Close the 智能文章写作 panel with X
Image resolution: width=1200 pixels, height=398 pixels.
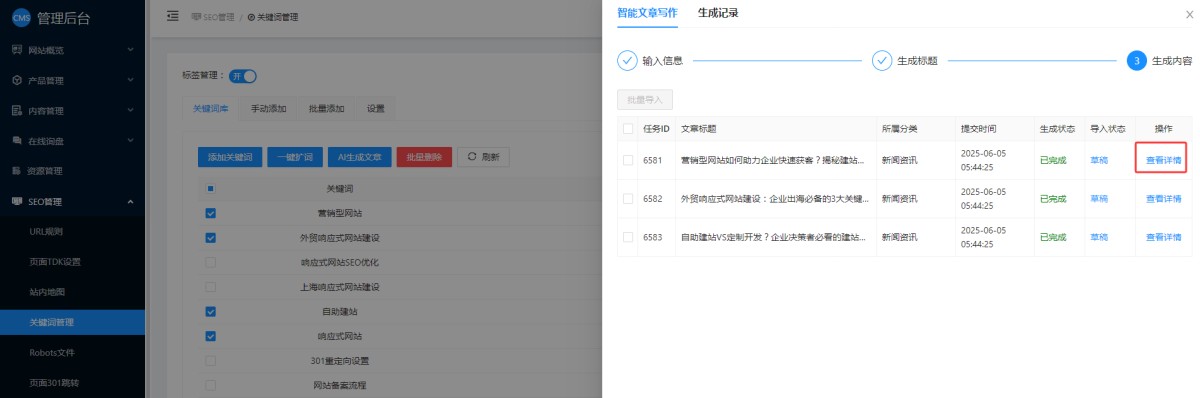(1188, 15)
